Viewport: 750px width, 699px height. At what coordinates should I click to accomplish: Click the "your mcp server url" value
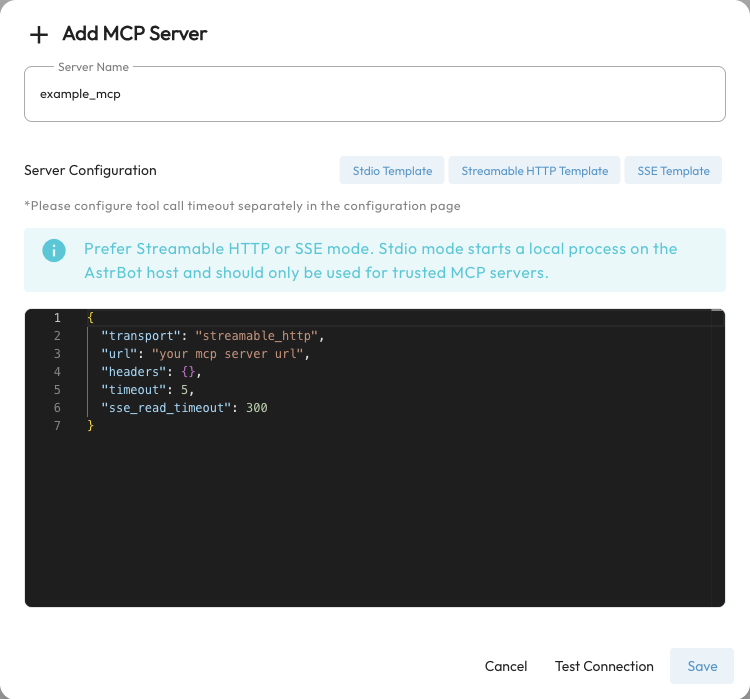click(228, 354)
